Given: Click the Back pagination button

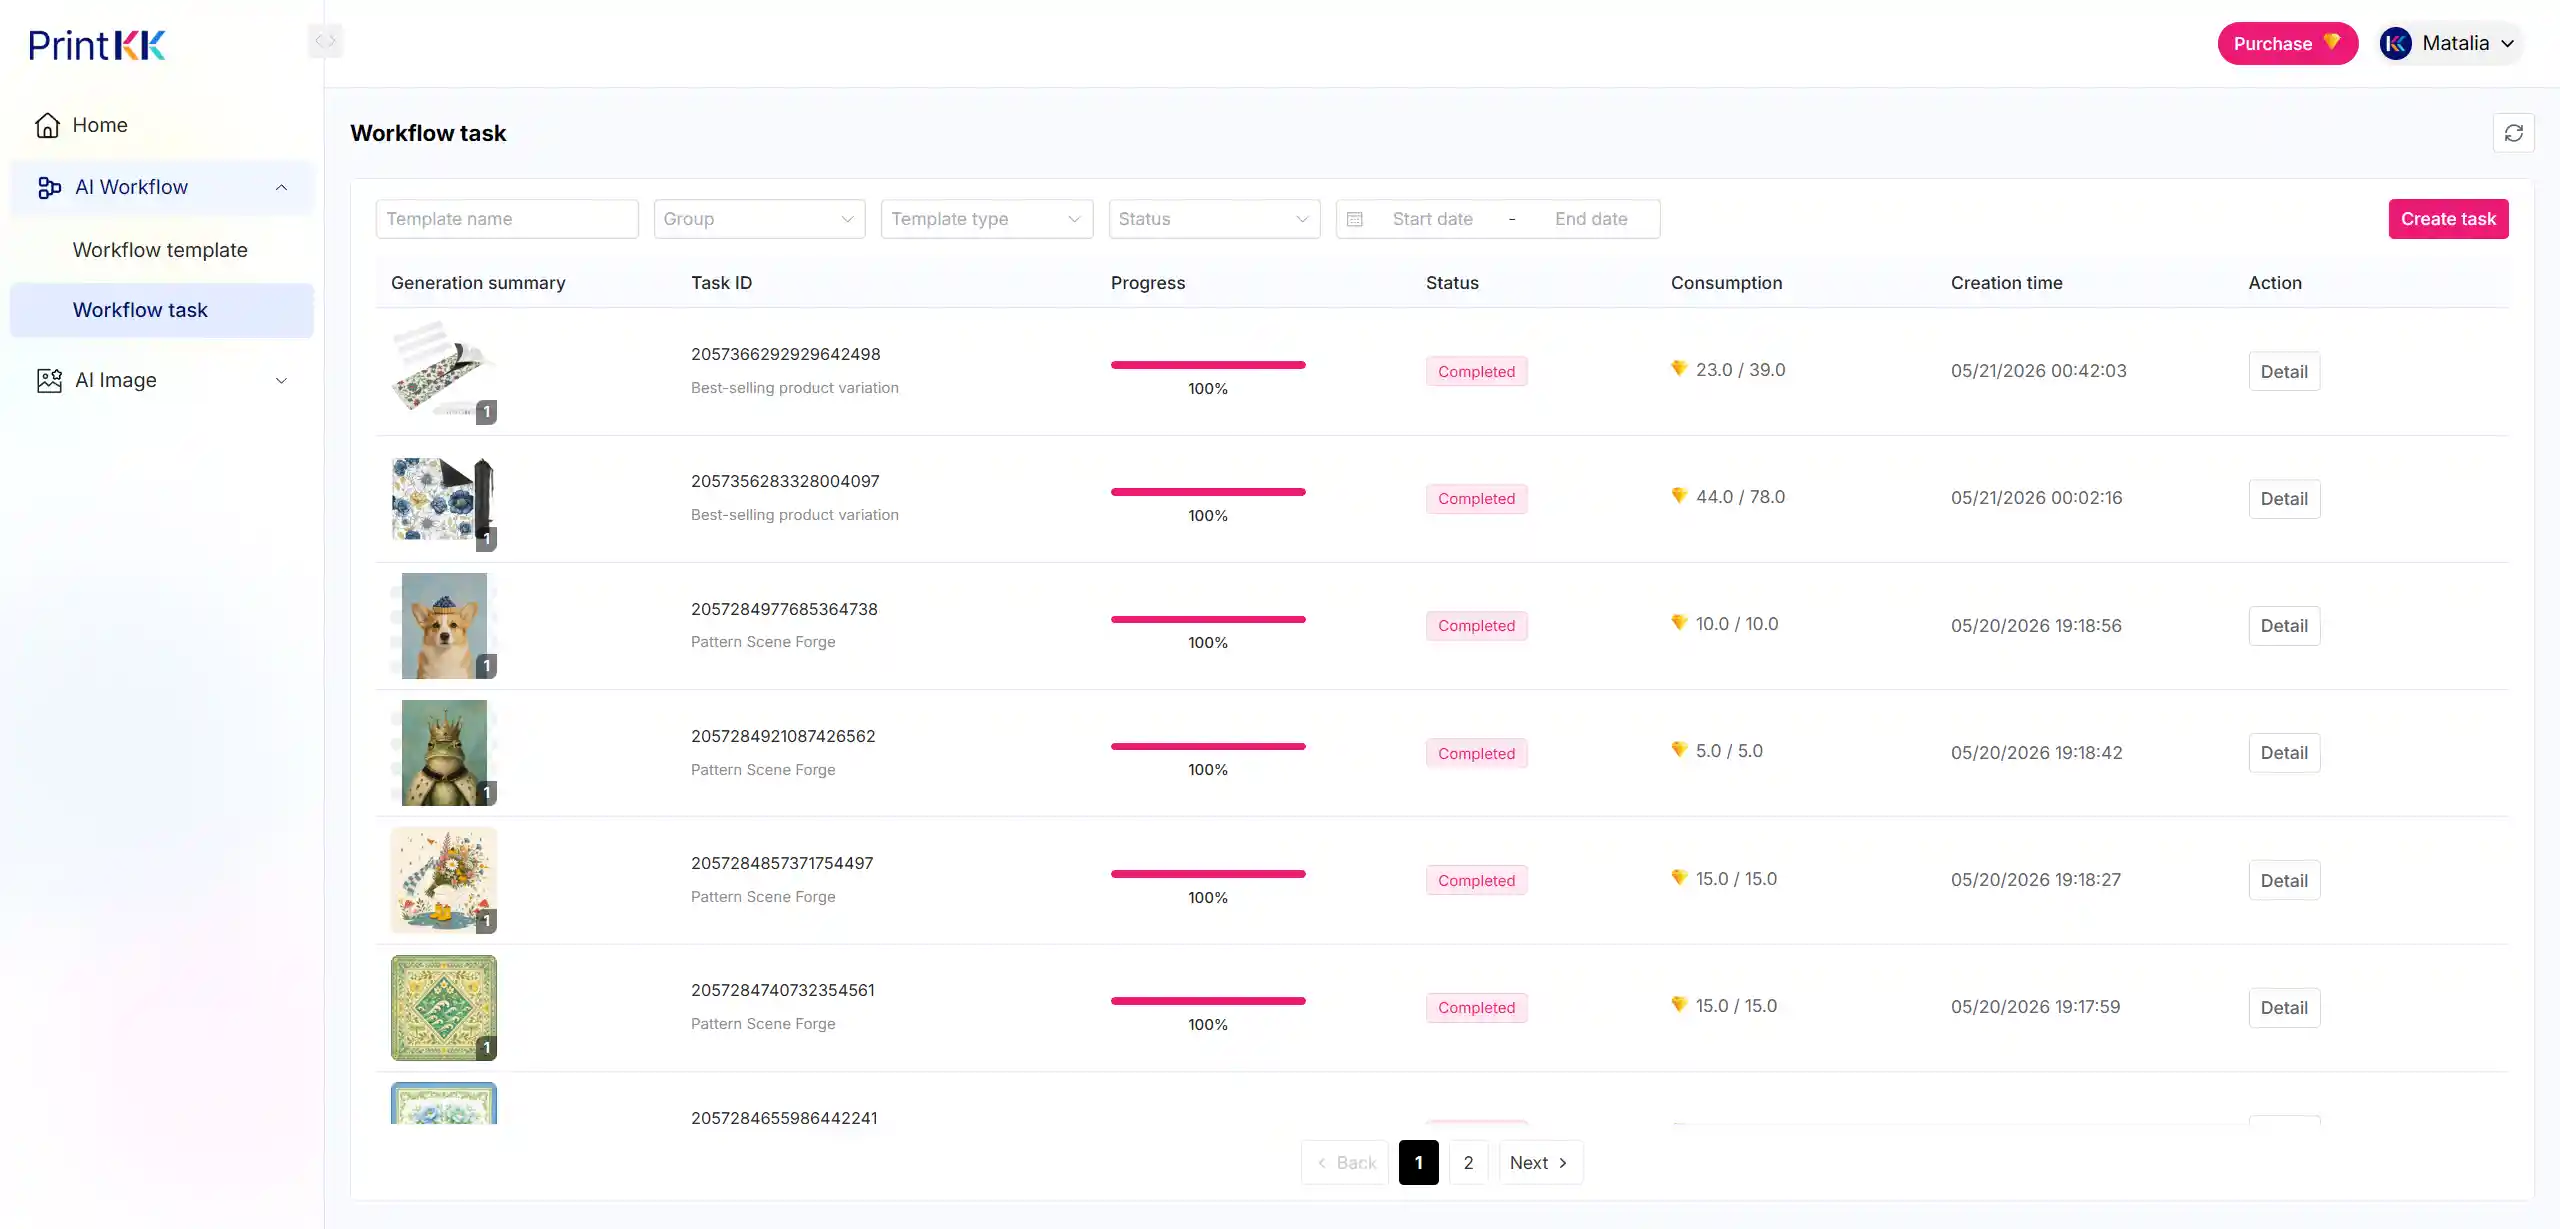Looking at the screenshot, I should [1345, 1162].
